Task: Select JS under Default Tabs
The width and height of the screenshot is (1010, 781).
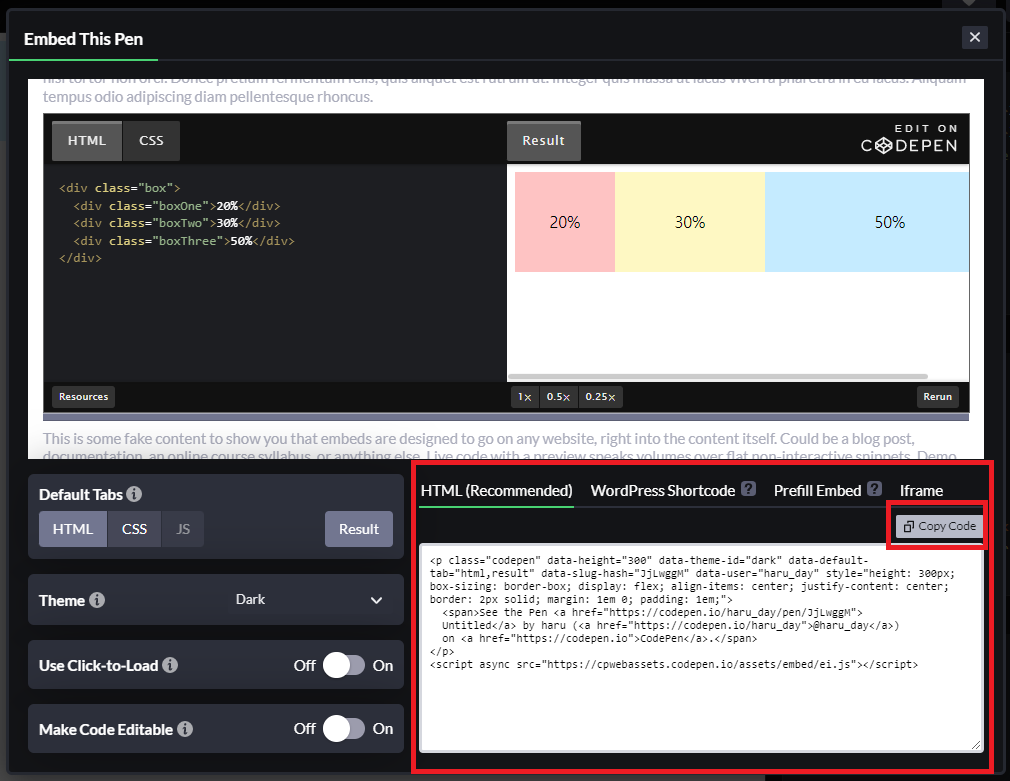Action: click(183, 529)
